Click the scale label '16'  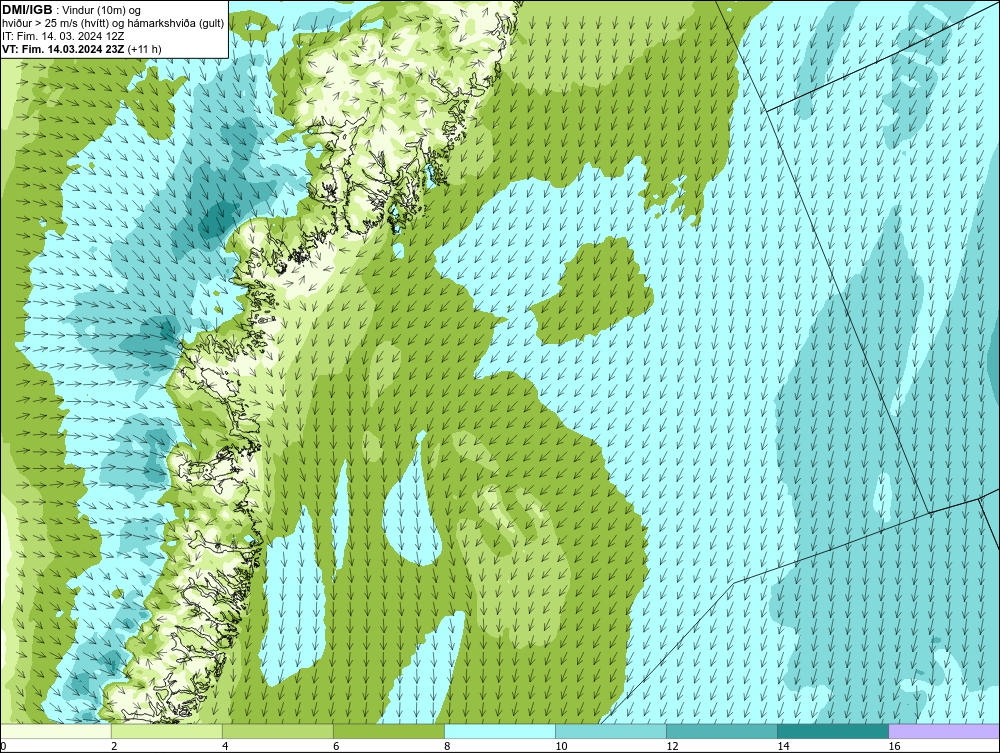point(894,746)
